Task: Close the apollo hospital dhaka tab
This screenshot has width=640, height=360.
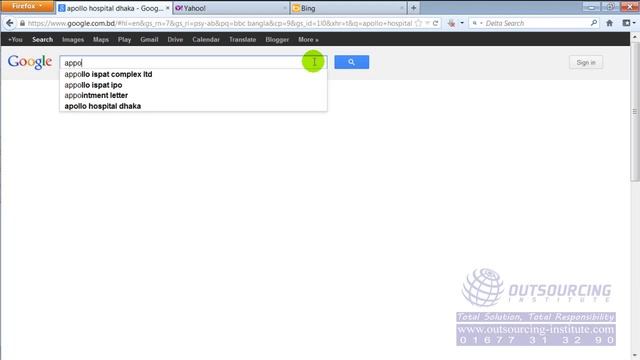Action: point(167,8)
